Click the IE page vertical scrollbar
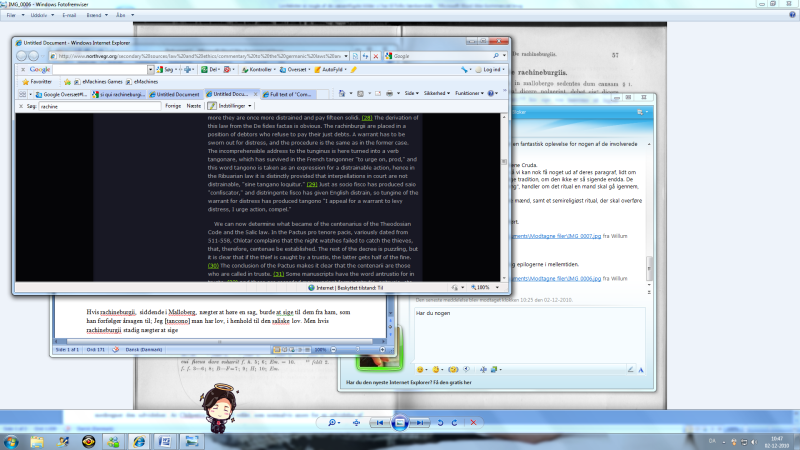This screenshot has height=450, width=800. point(504,197)
